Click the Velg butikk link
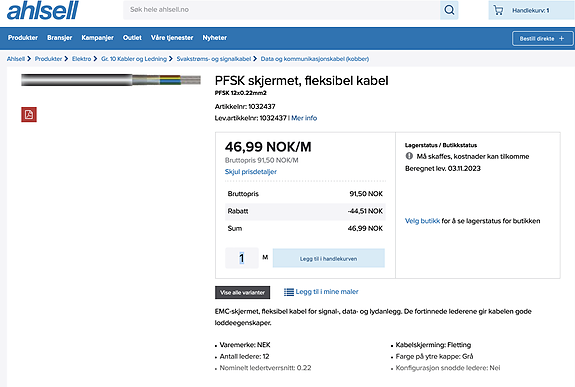 click(x=422, y=221)
